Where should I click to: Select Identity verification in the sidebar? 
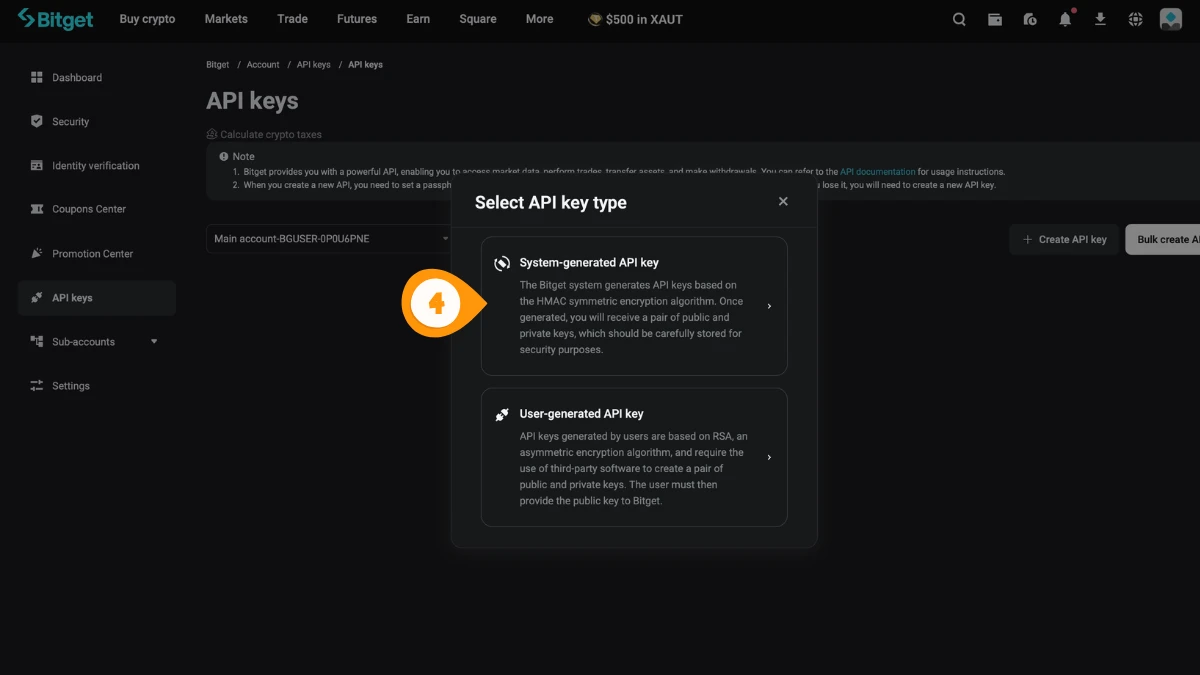point(96,165)
